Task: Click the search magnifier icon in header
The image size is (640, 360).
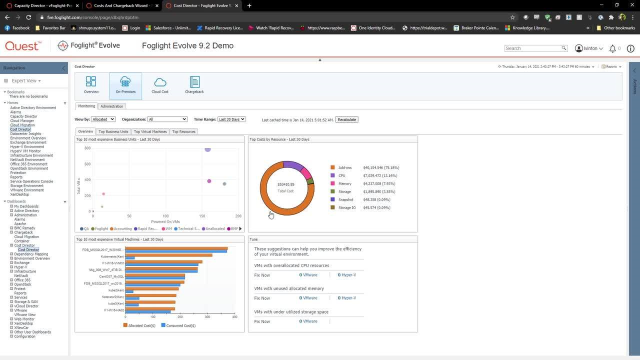Action: [564, 48]
